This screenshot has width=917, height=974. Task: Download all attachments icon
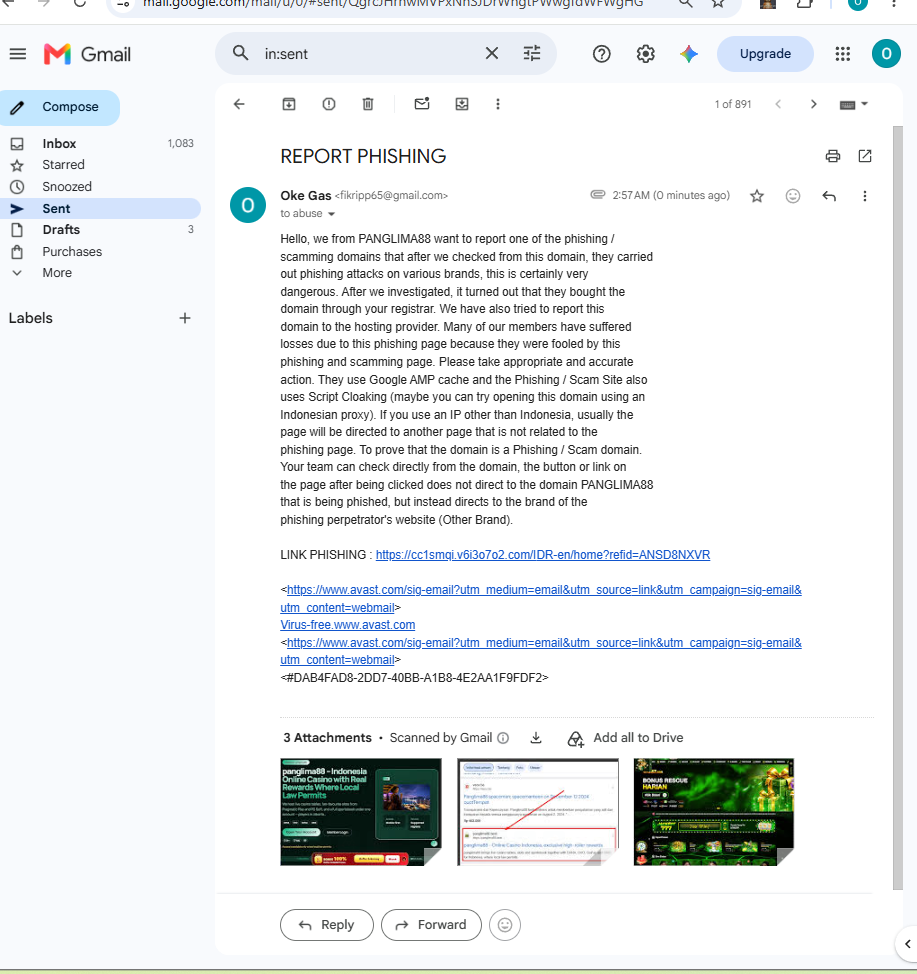point(536,738)
